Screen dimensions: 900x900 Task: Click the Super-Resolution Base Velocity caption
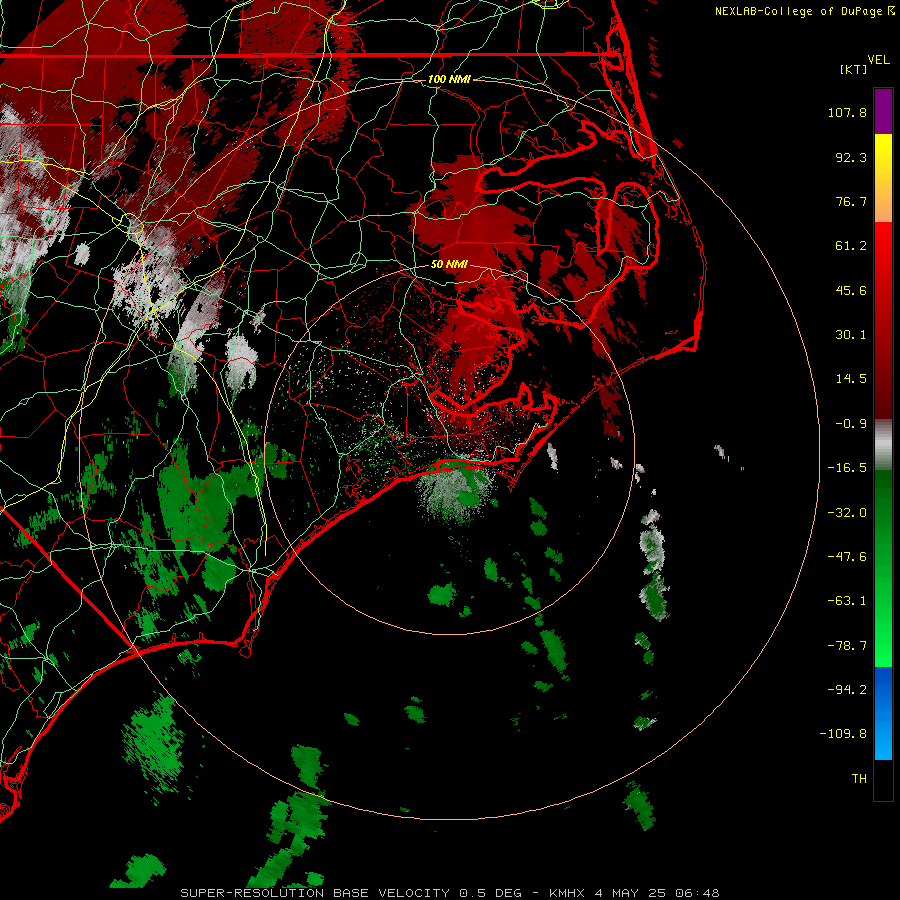tap(450, 893)
